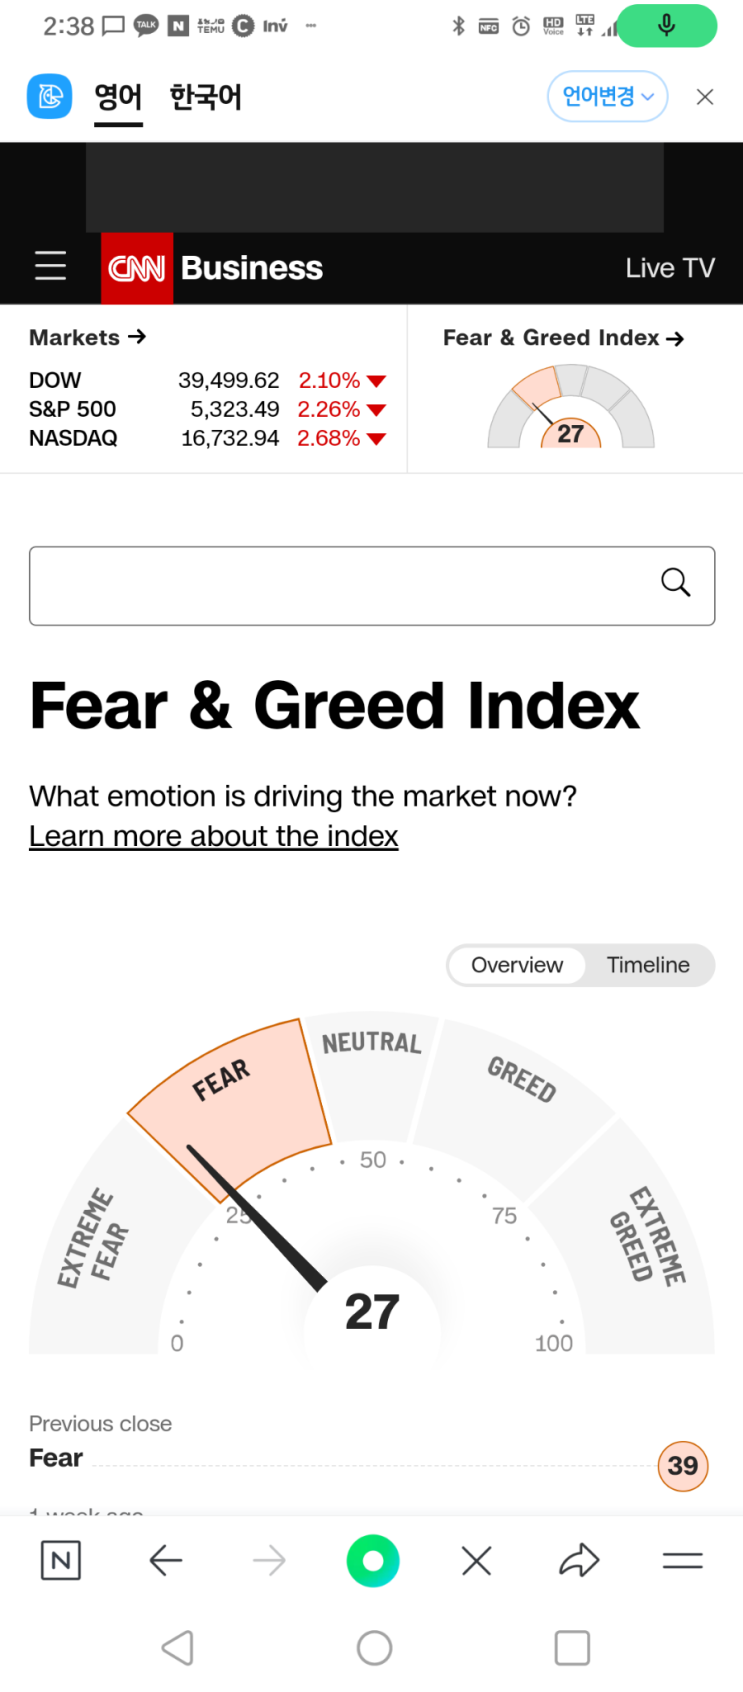The height and width of the screenshot is (1692, 743).
Task: Open the CNN hamburger menu
Action: click(x=50, y=267)
